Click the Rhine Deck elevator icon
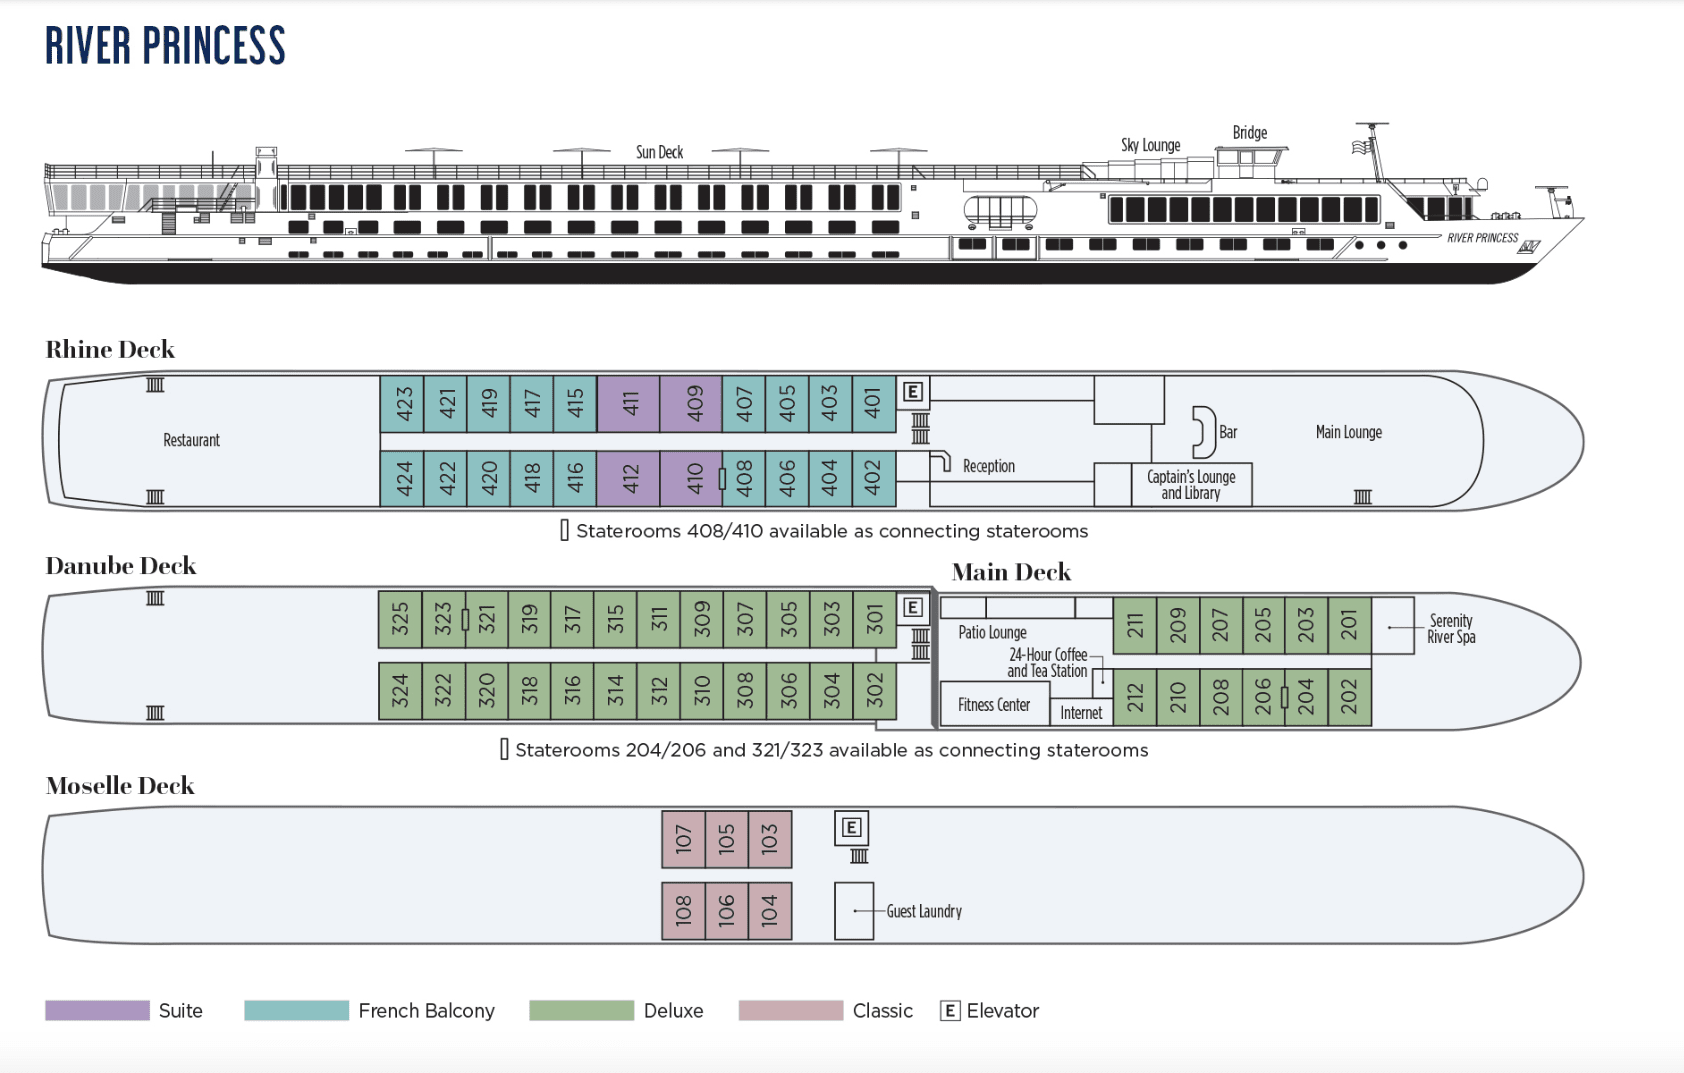This screenshot has height=1073, width=1684. (x=913, y=392)
